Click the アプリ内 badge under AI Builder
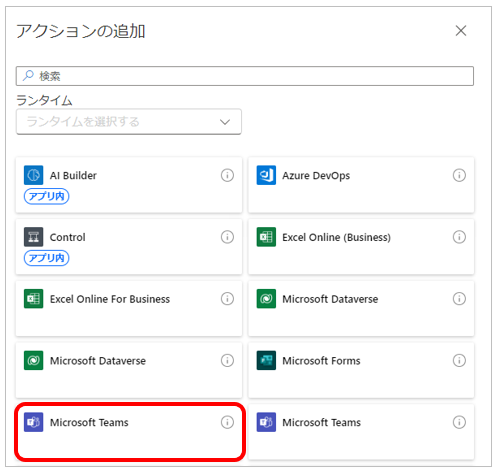499x470 pixels. click(x=46, y=196)
